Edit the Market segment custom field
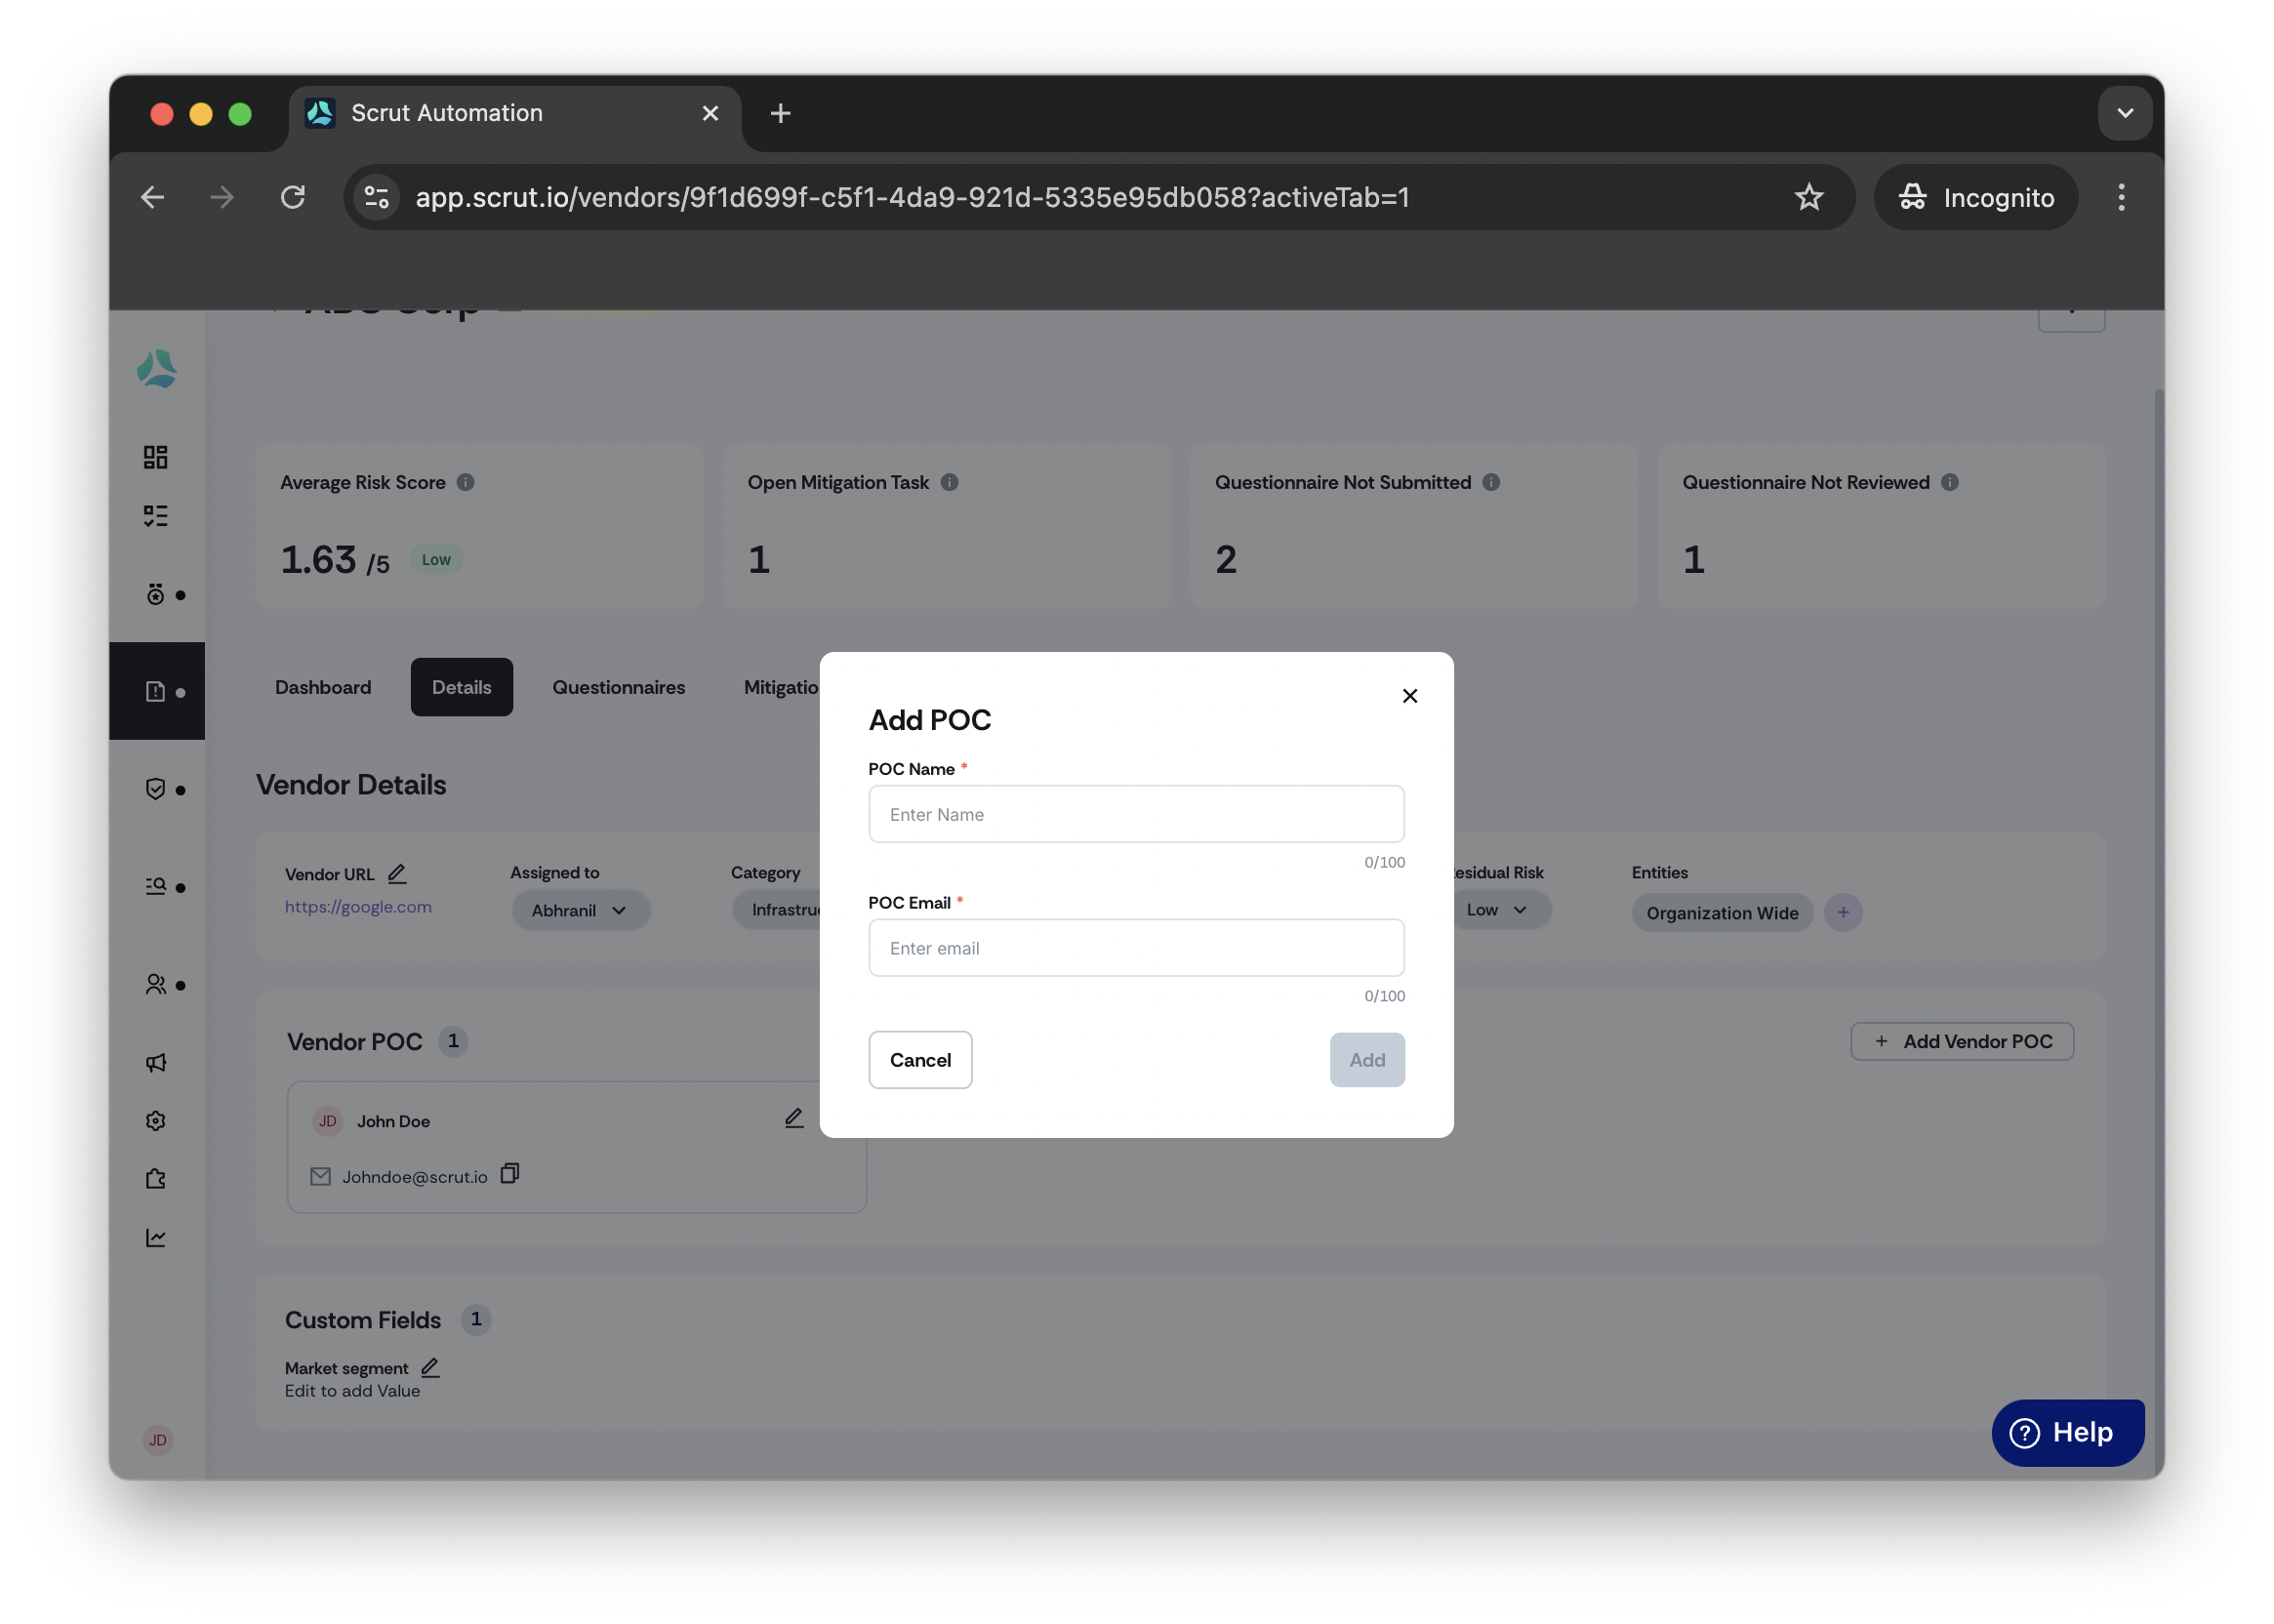Screen dimensions: 2274x1624 click(430, 1367)
